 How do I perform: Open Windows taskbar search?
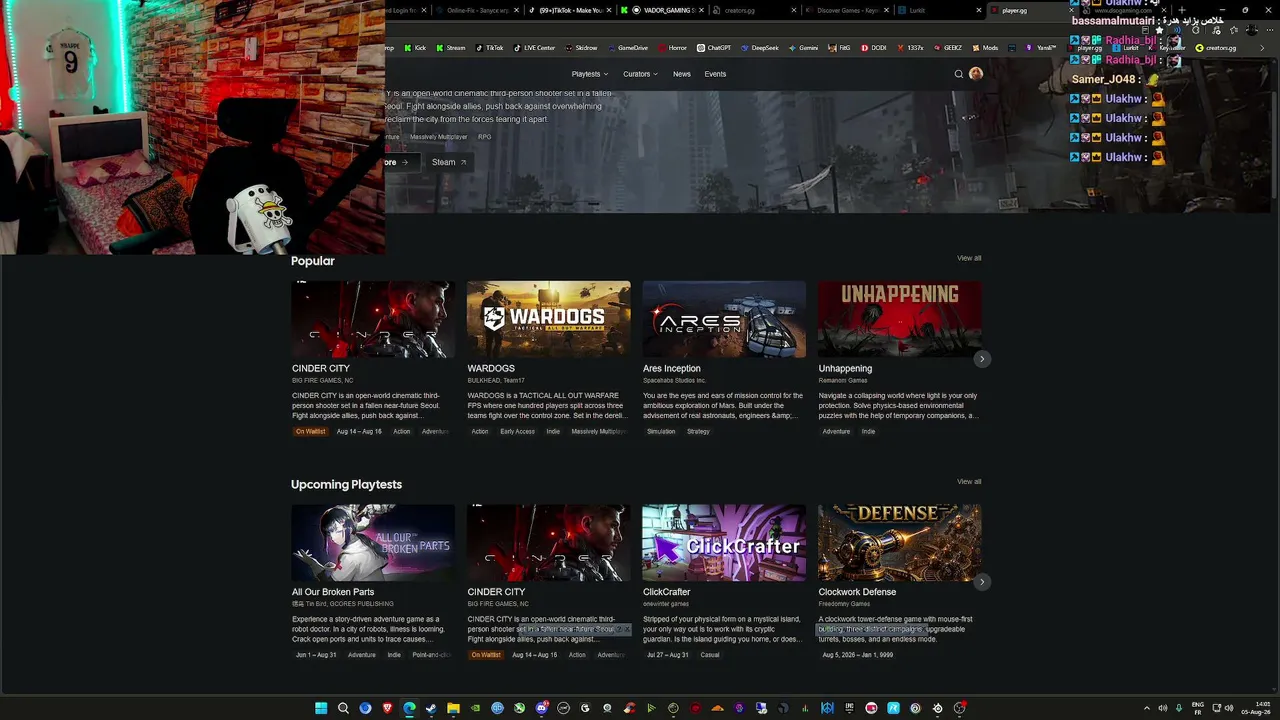pyautogui.click(x=343, y=708)
